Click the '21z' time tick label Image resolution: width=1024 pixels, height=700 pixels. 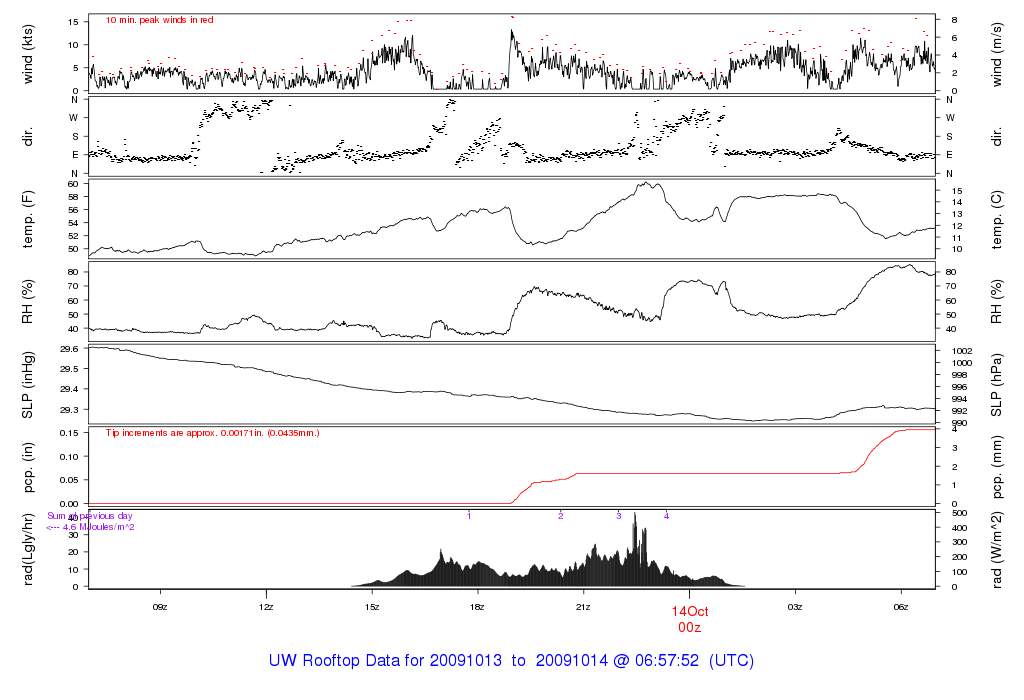(x=583, y=607)
